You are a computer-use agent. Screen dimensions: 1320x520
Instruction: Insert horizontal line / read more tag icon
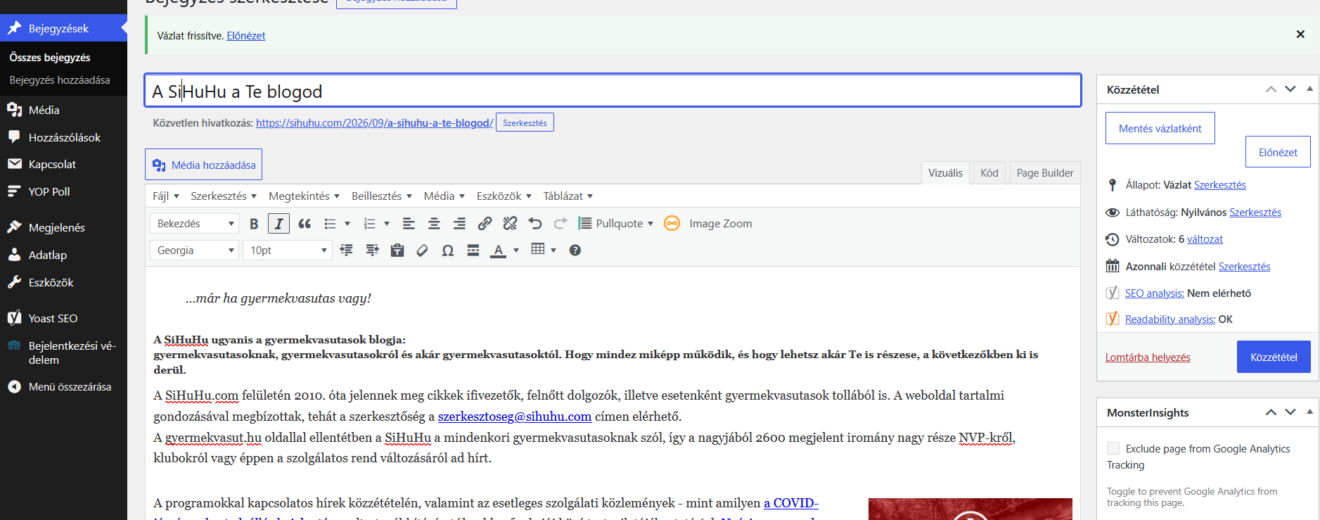[472, 250]
